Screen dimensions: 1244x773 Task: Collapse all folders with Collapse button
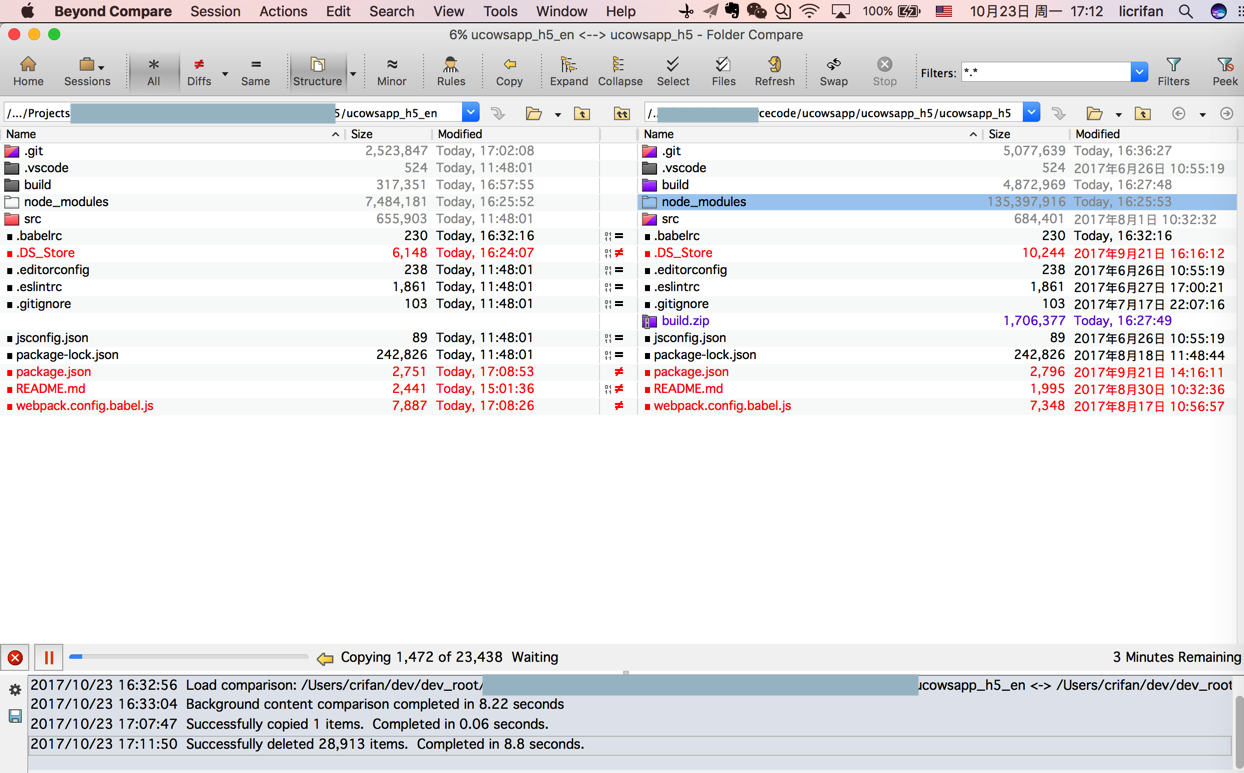coord(620,71)
